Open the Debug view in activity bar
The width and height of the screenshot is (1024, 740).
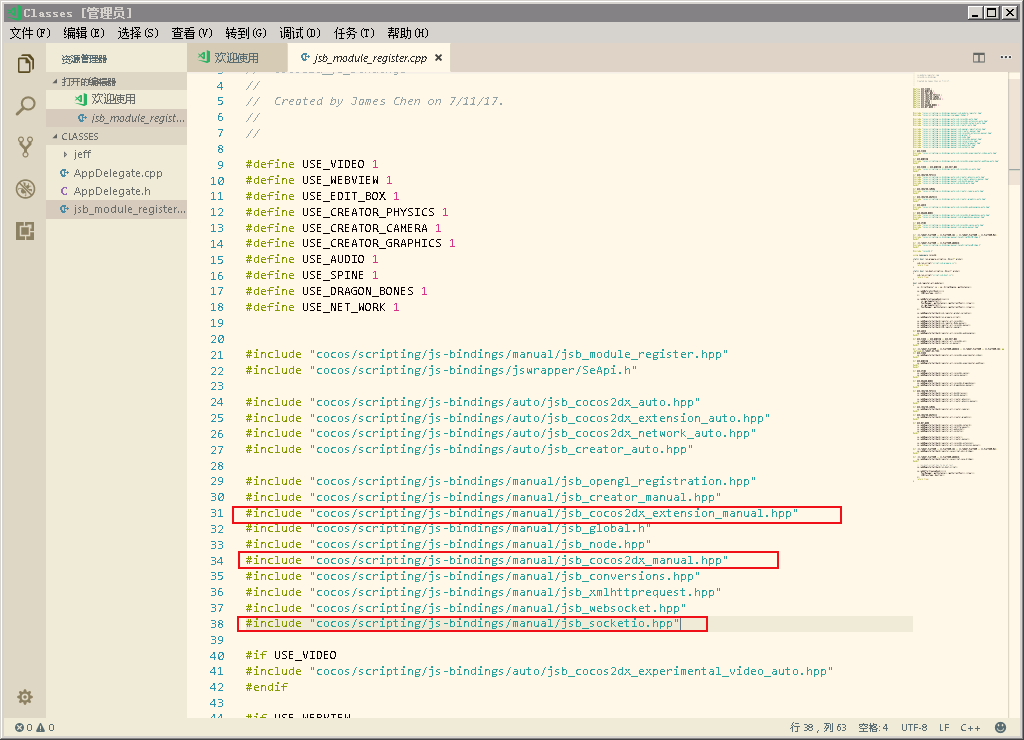coord(25,189)
